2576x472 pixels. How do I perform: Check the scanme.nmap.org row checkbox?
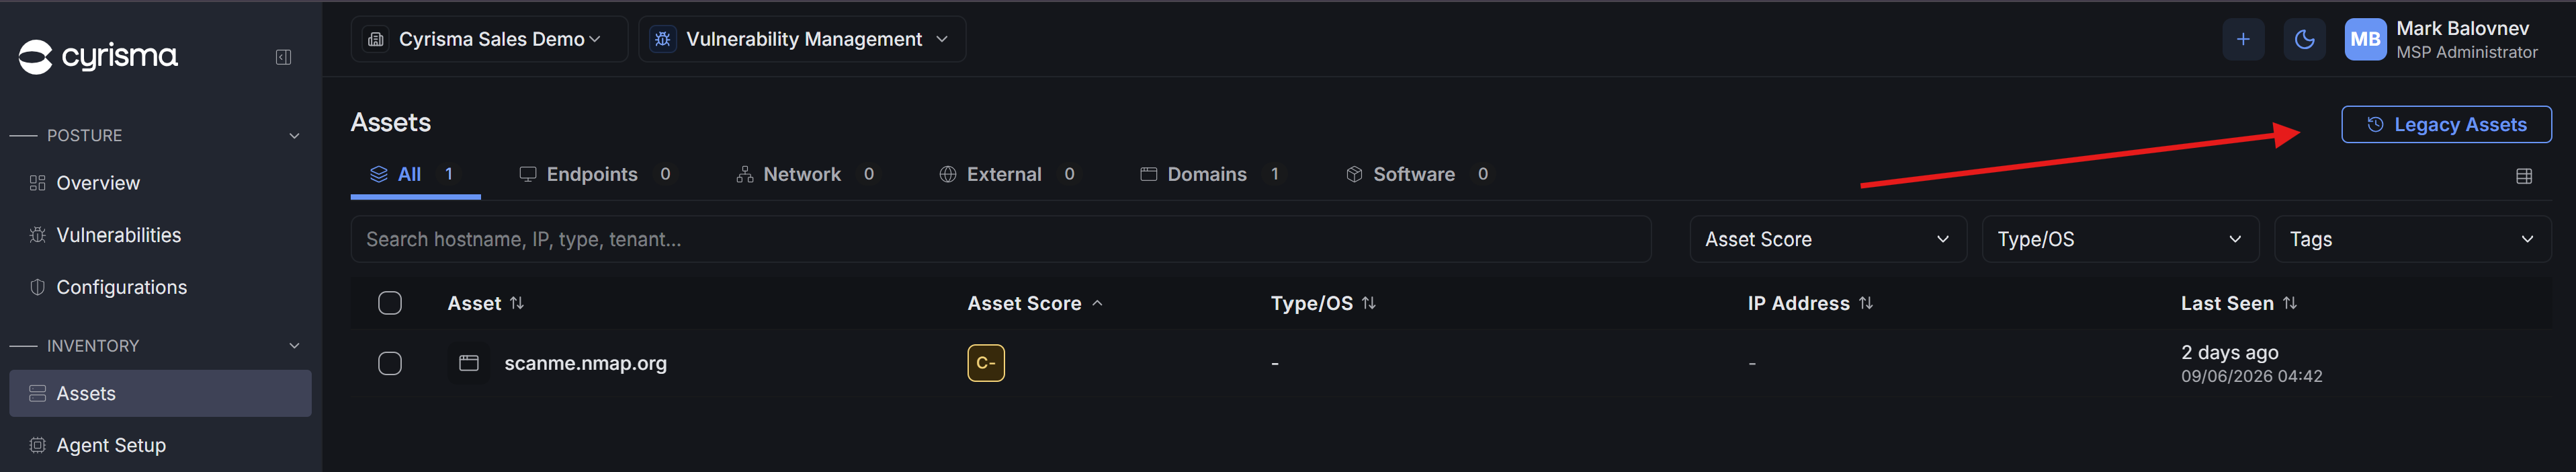390,363
